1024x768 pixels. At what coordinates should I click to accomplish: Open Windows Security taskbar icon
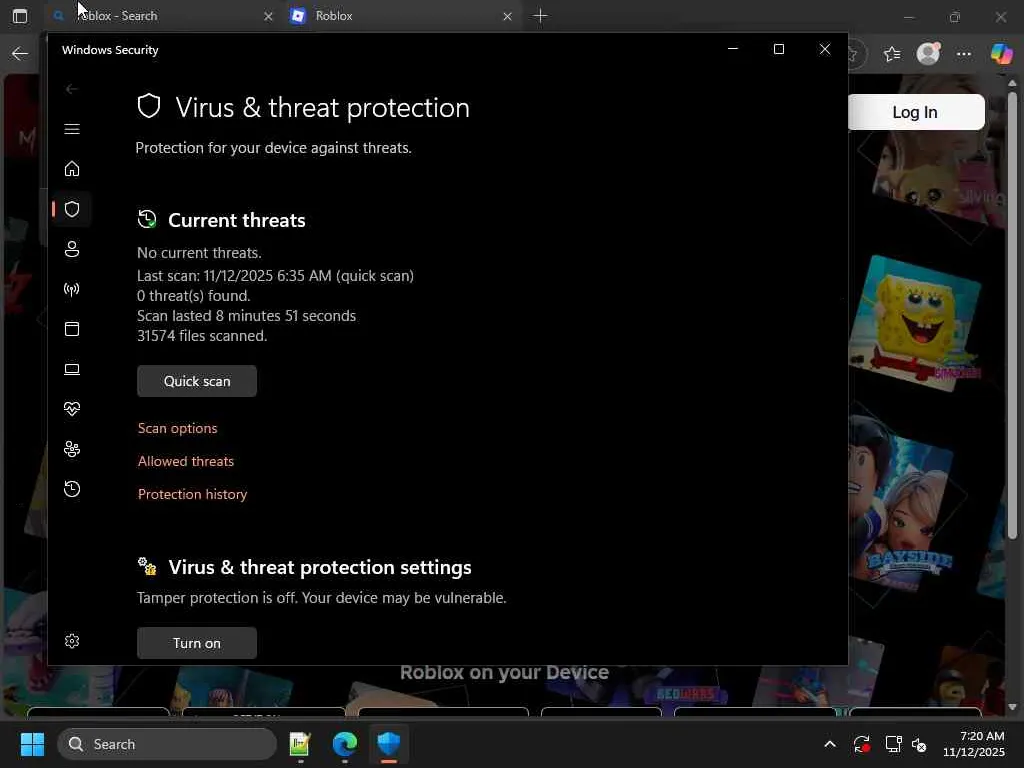pos(389,744)
